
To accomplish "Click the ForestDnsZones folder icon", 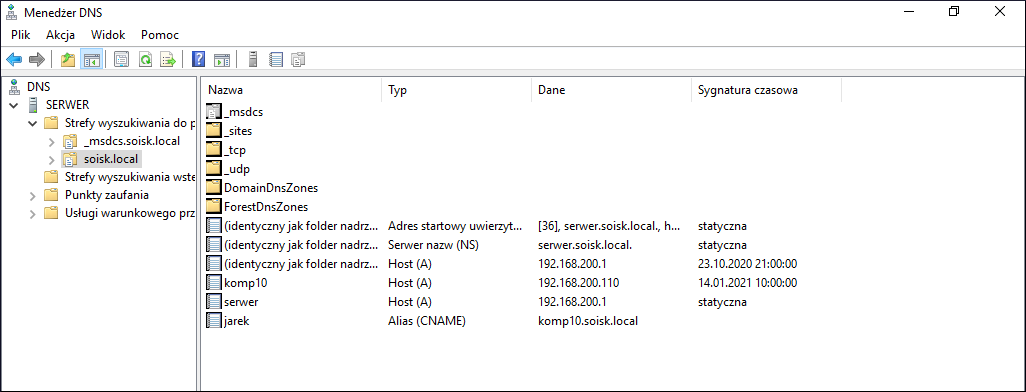I will point(215,207).
